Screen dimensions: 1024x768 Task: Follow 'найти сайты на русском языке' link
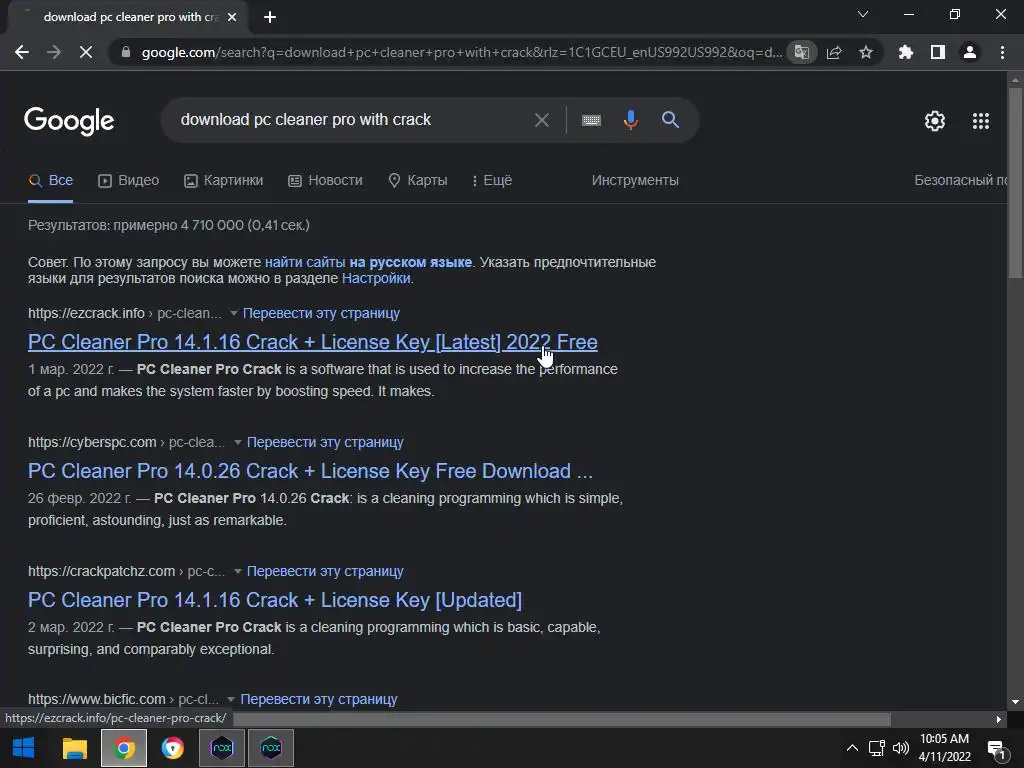368,262
